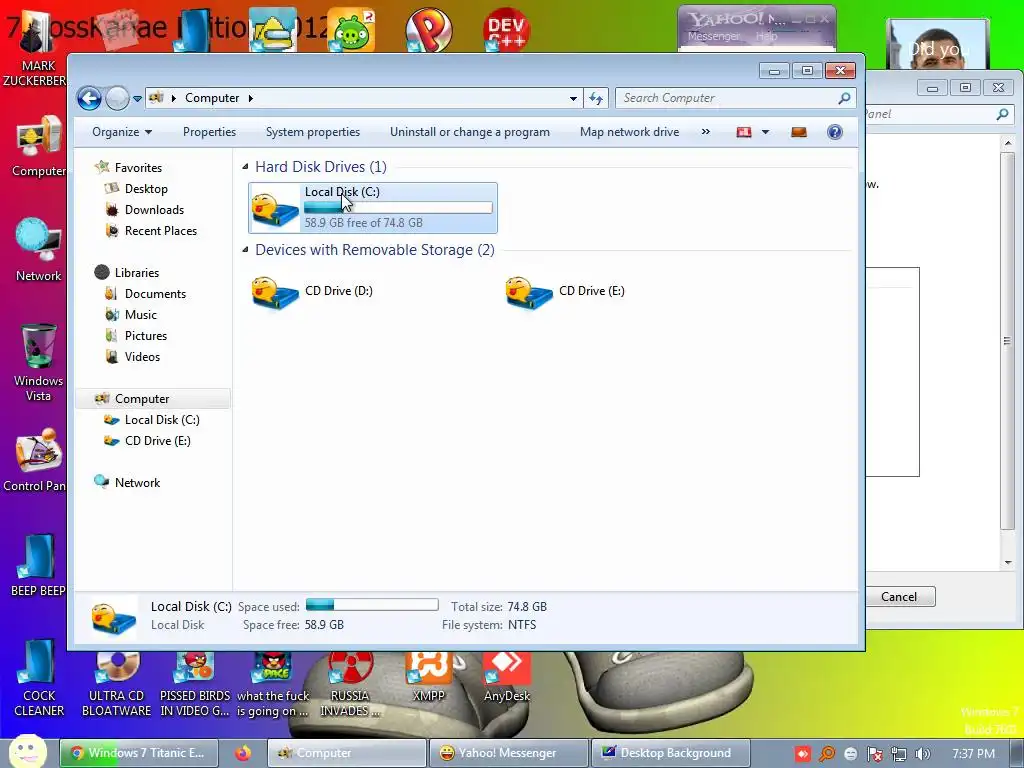Click the Computer breadcrumb in address bar
The image size is (1024, 768).
pos(212,98)
